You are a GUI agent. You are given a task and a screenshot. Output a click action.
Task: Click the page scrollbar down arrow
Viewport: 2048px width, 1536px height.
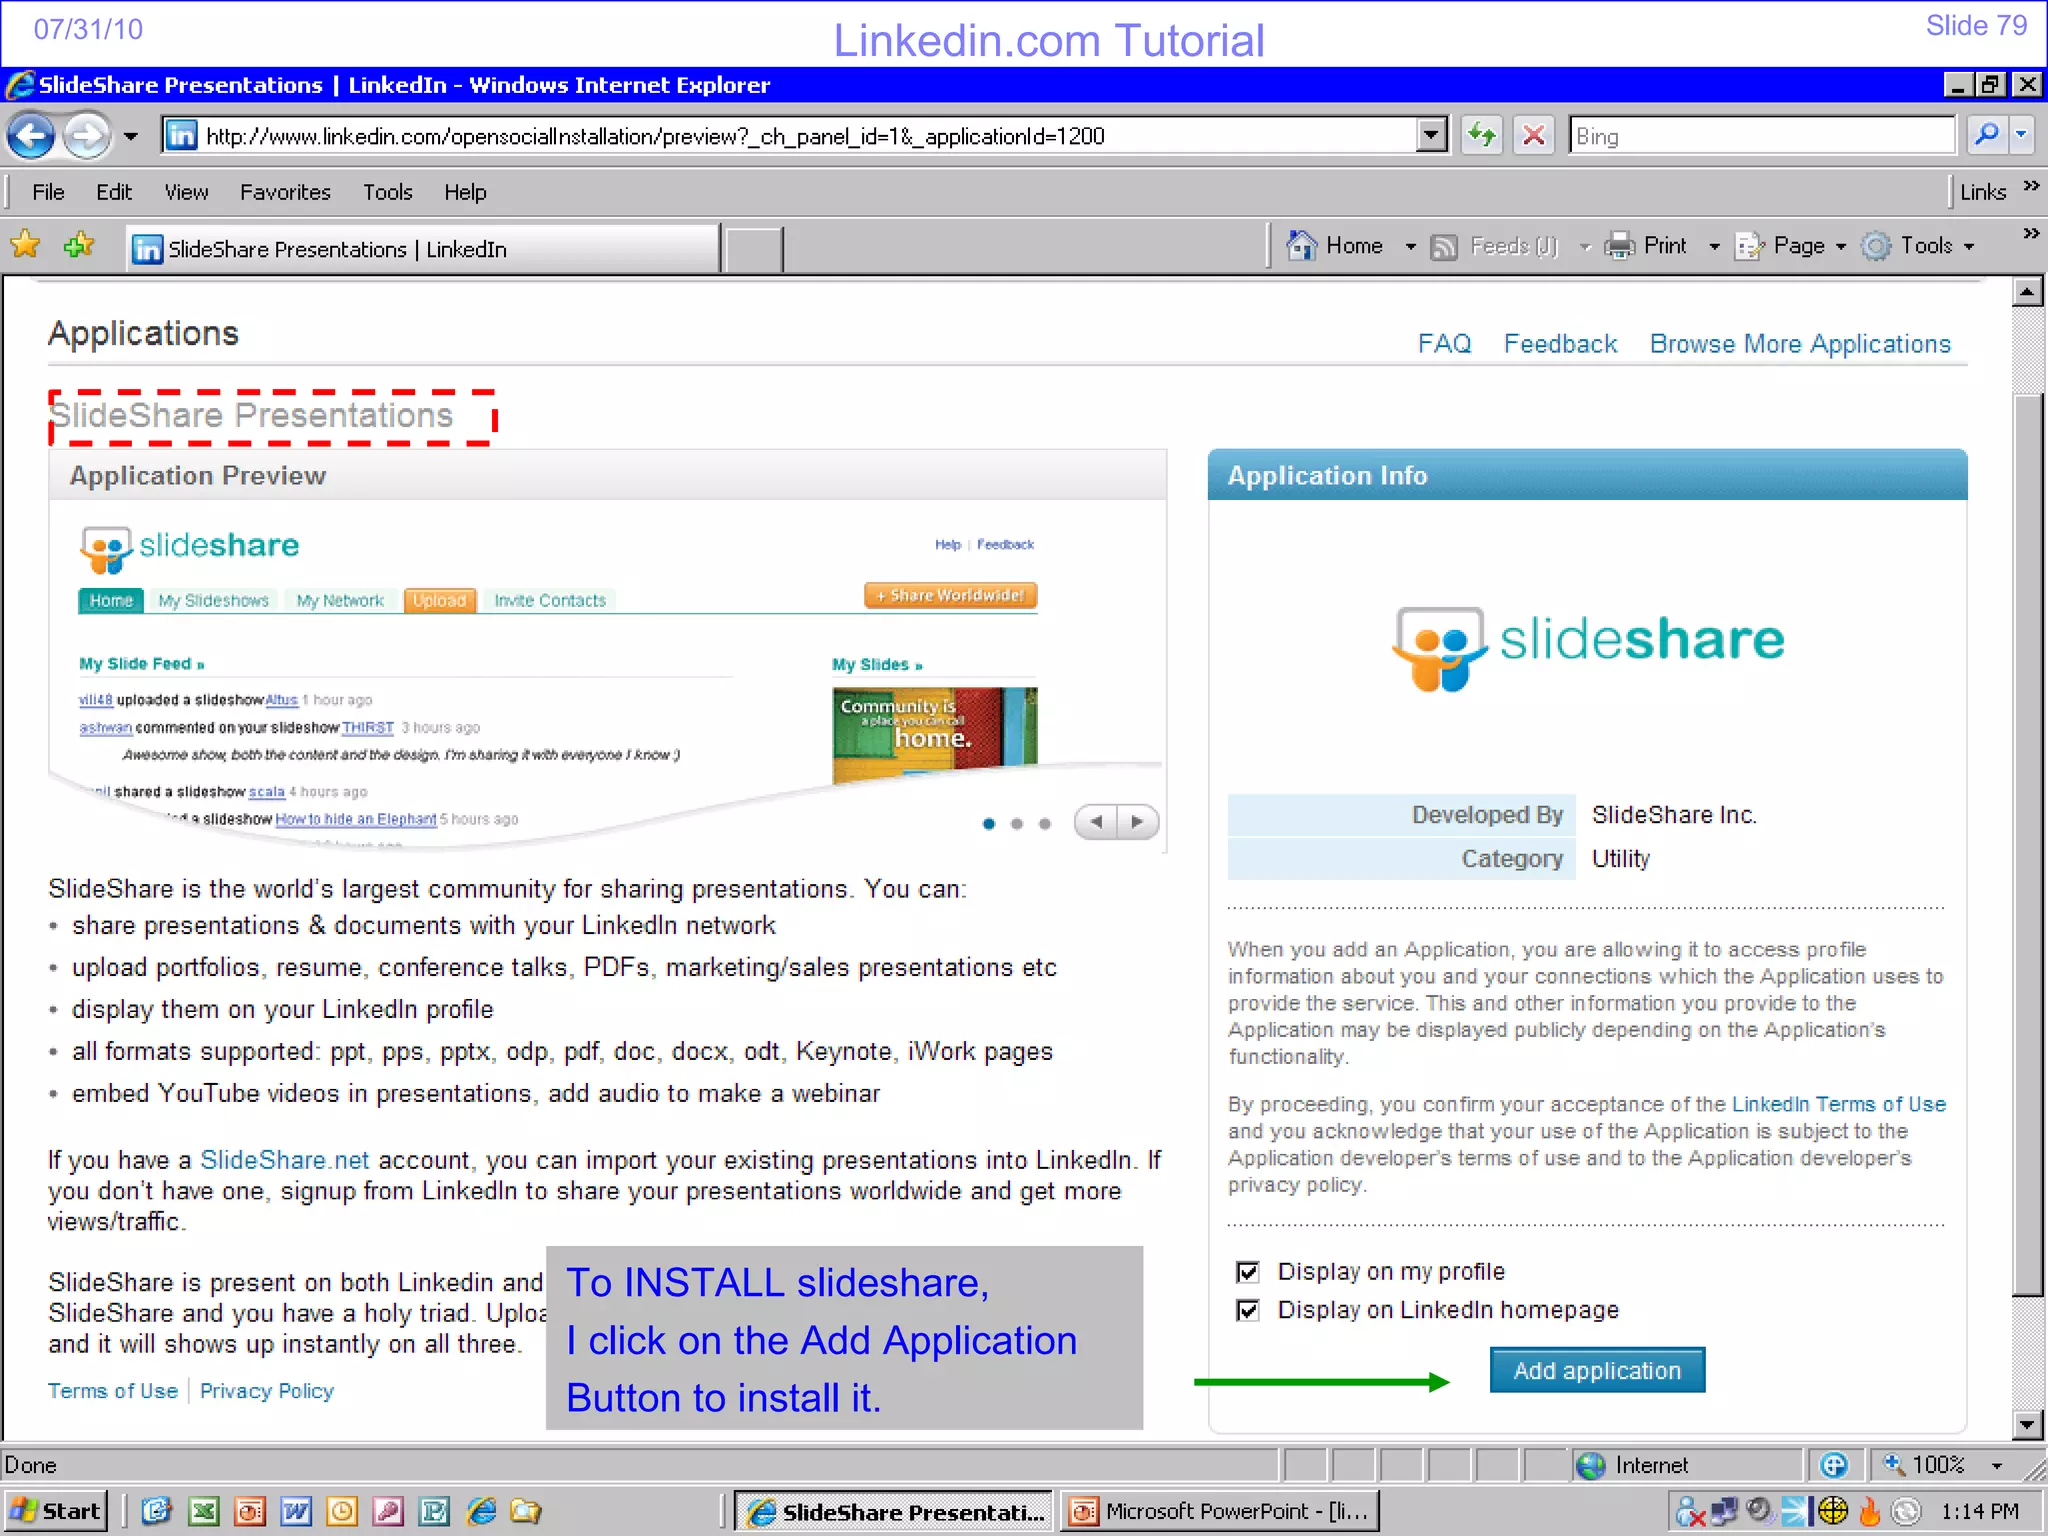pyautogui.click(x=2027, y=1424)
